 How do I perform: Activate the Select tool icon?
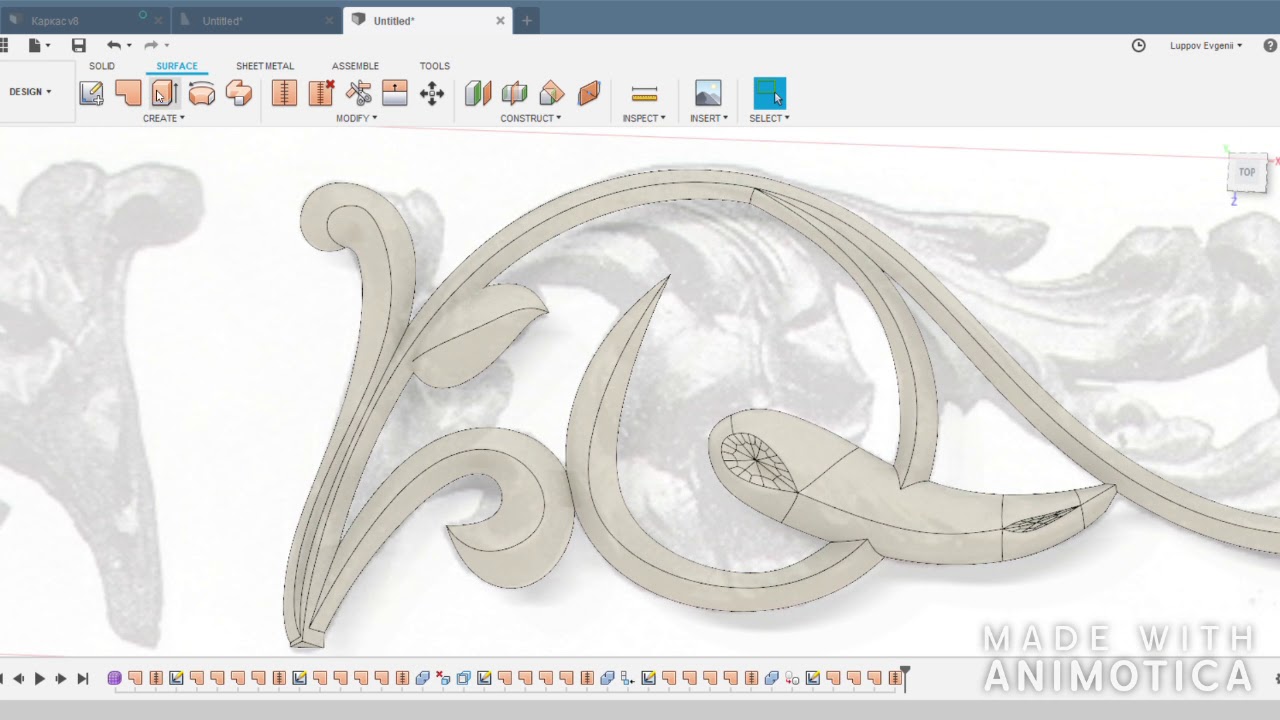click(x=769, y=93)
